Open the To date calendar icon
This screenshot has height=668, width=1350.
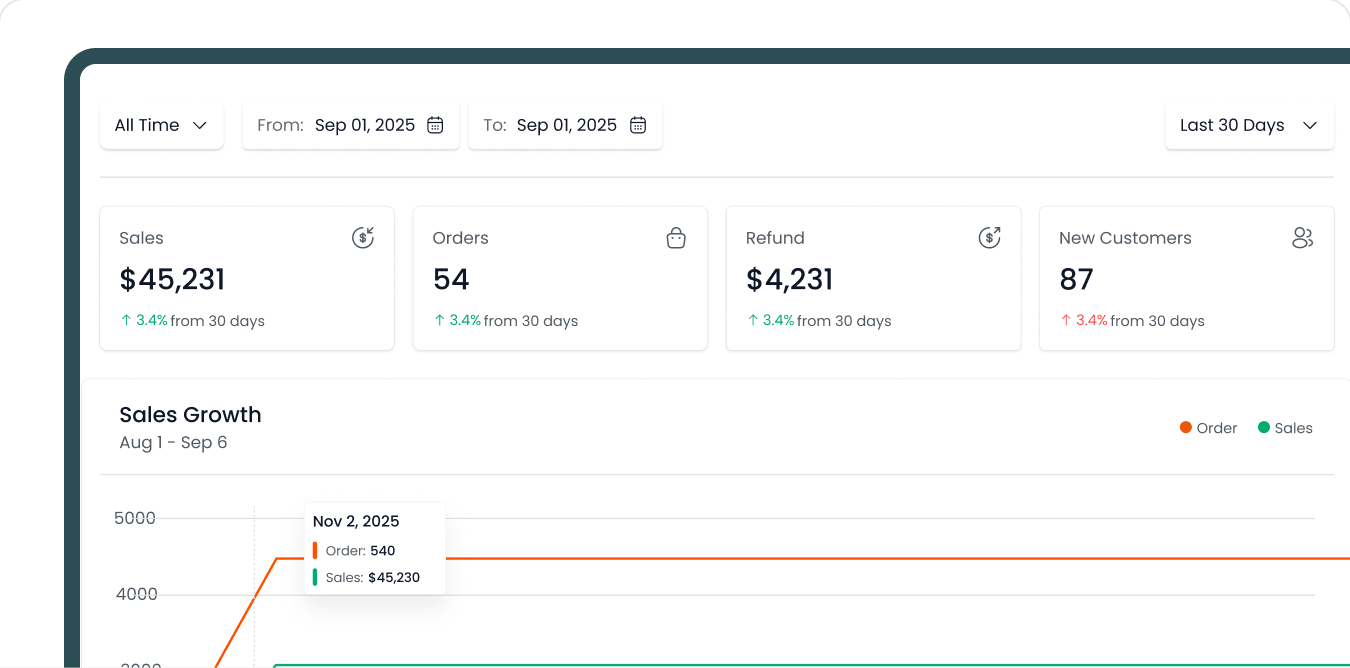point(638,125)
